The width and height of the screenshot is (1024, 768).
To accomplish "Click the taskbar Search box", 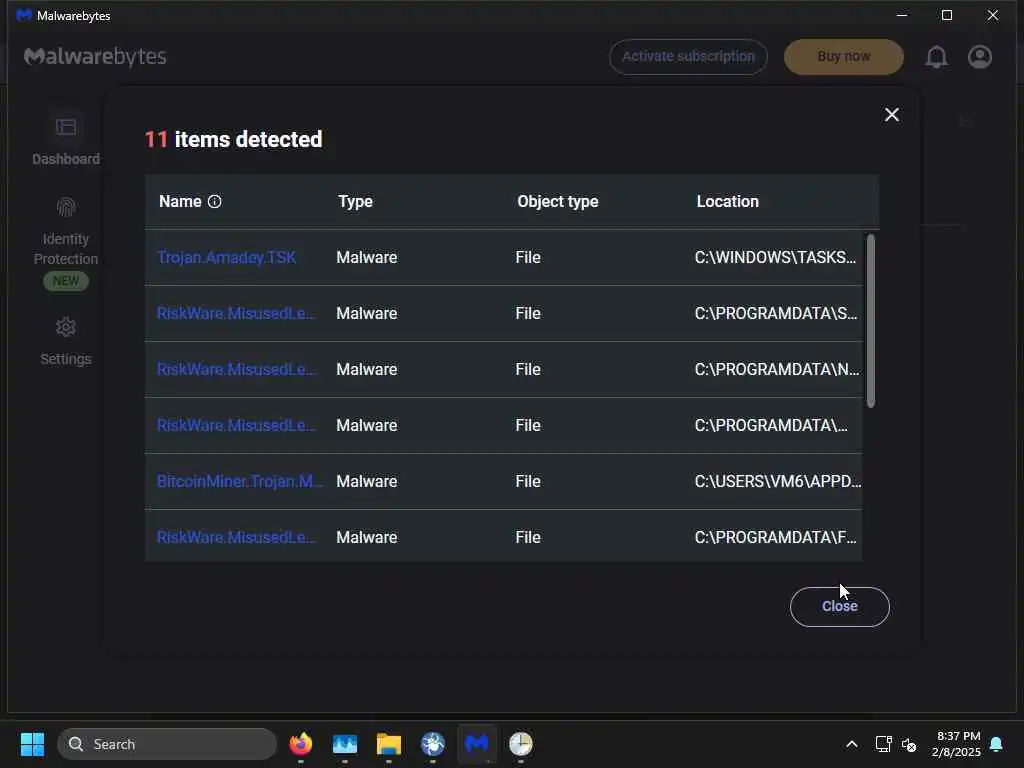I will point(167,744).
